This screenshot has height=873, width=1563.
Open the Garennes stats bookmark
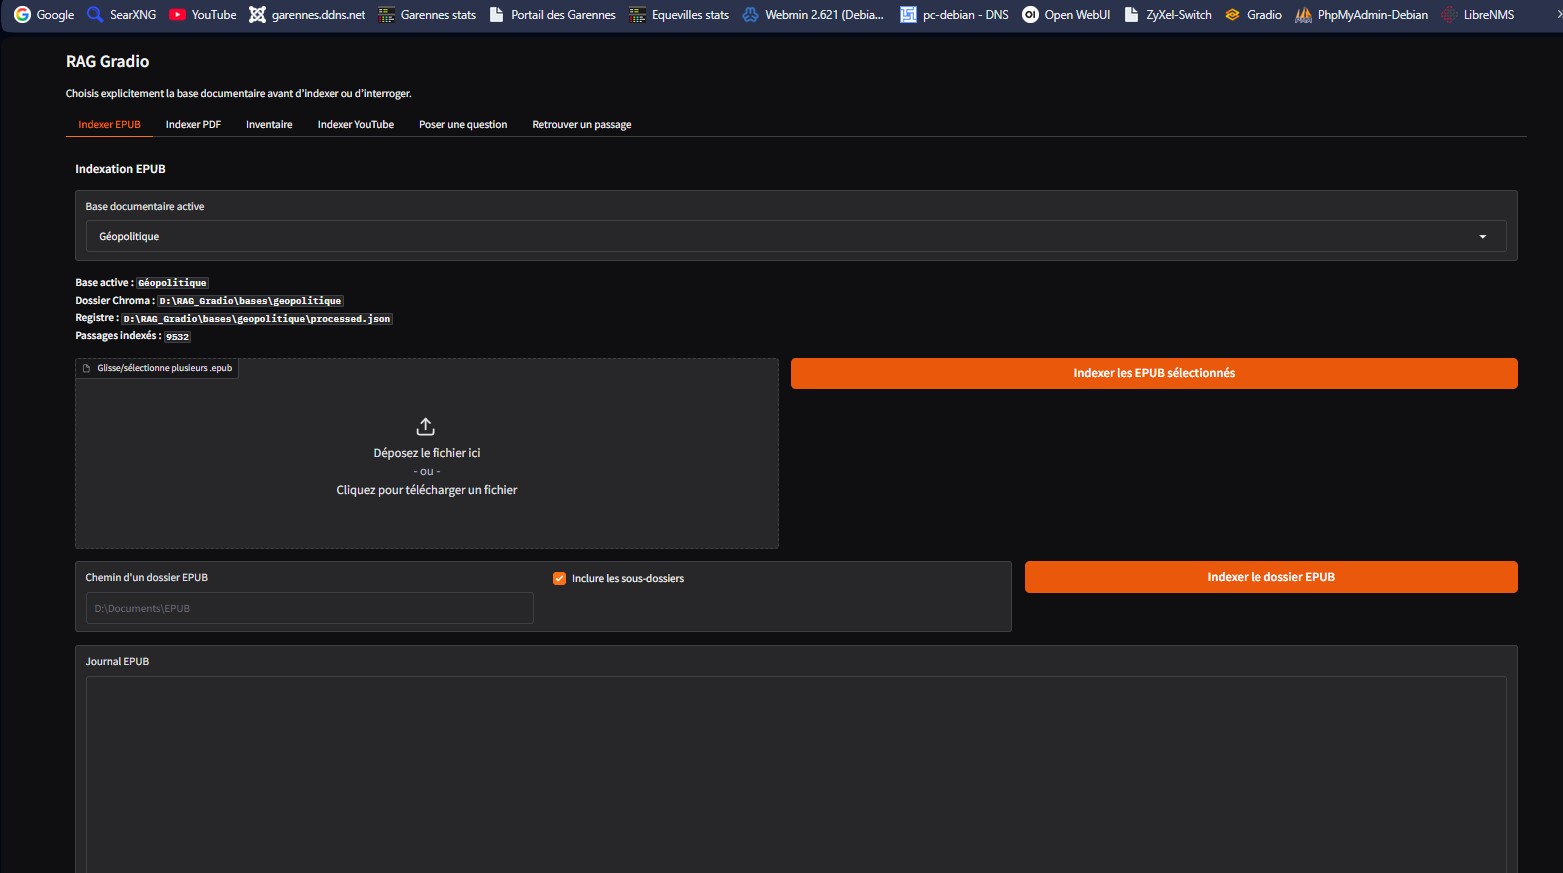[x=427, y=15]
